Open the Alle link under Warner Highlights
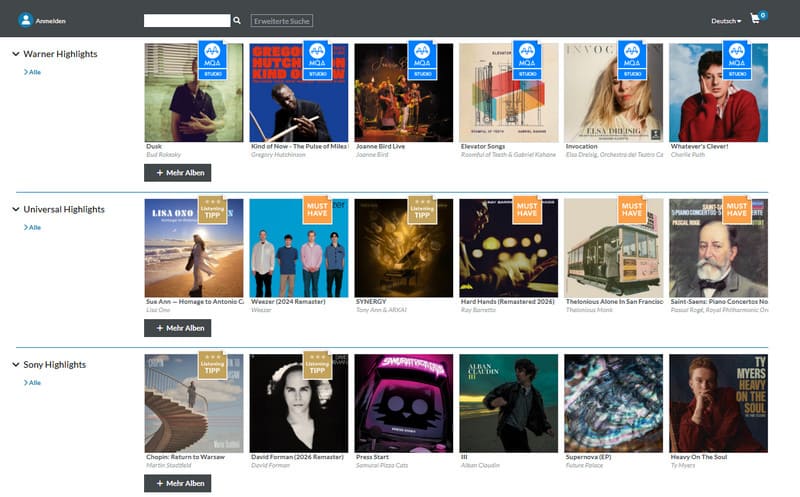Viewport: 800px width, 497px height. [x=32, y=72]
